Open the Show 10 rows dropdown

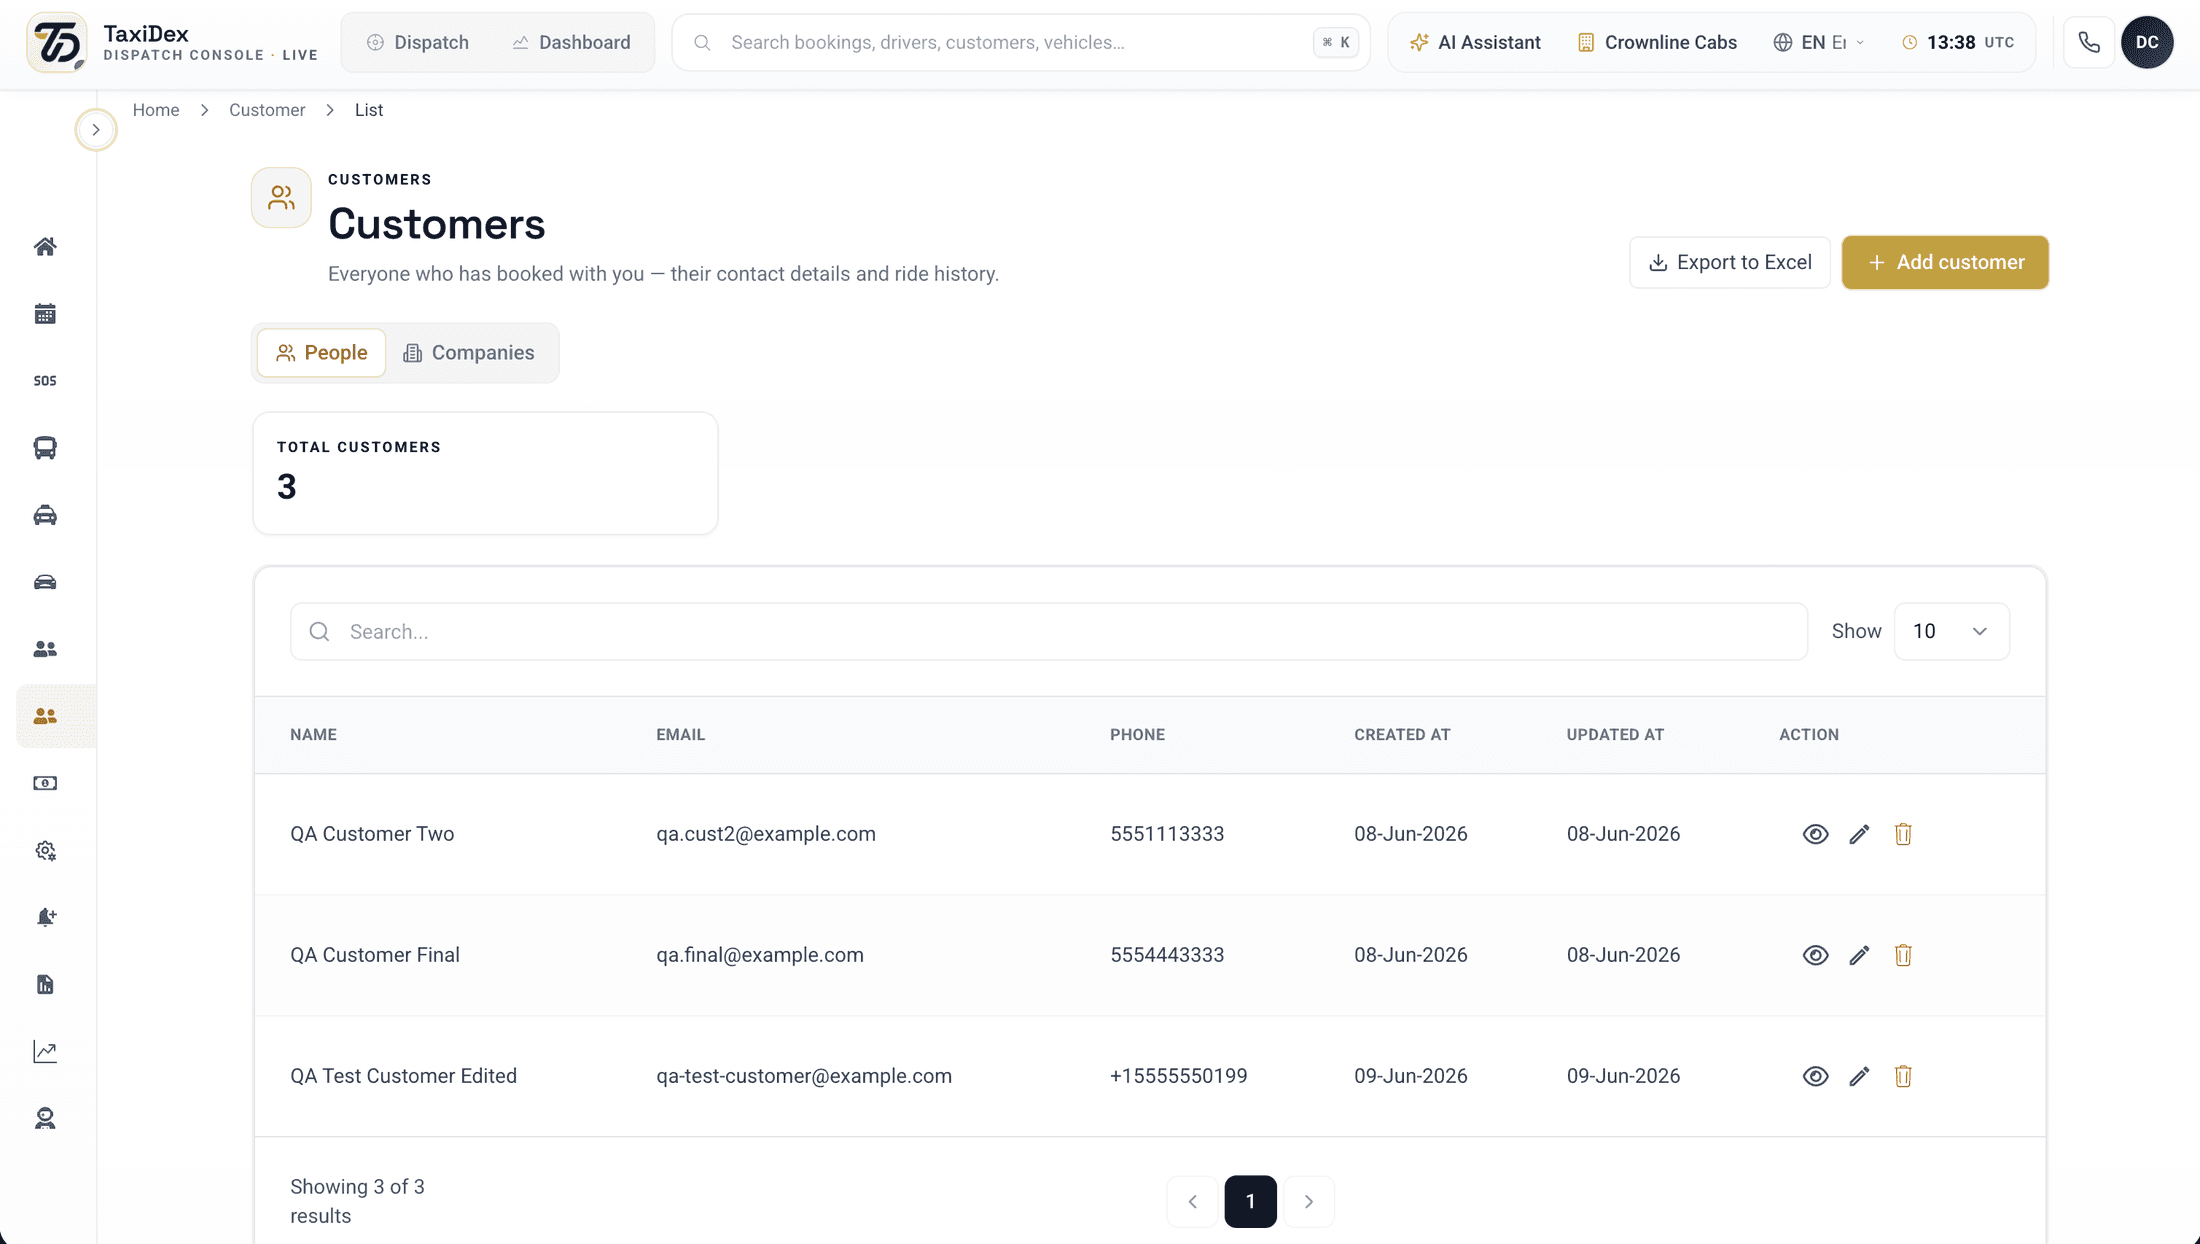(1951, 631)
